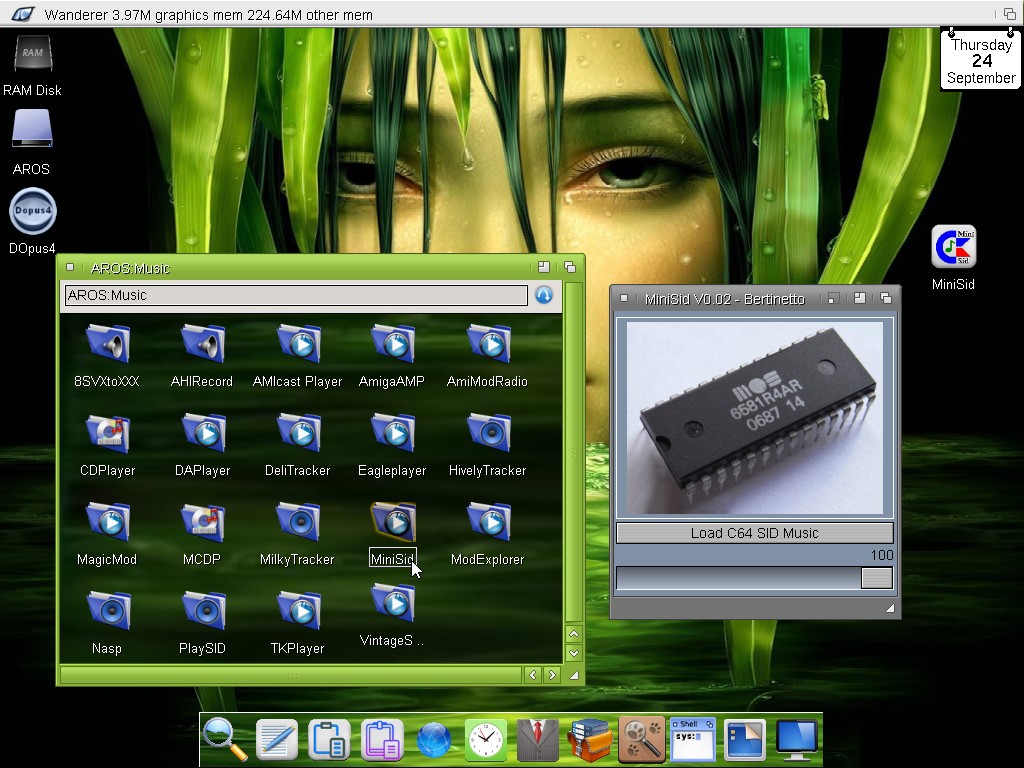Click the MiniSid desktop icon
Image resolution: width=1024 pixels, height=768 pixels.
(953, 248)
